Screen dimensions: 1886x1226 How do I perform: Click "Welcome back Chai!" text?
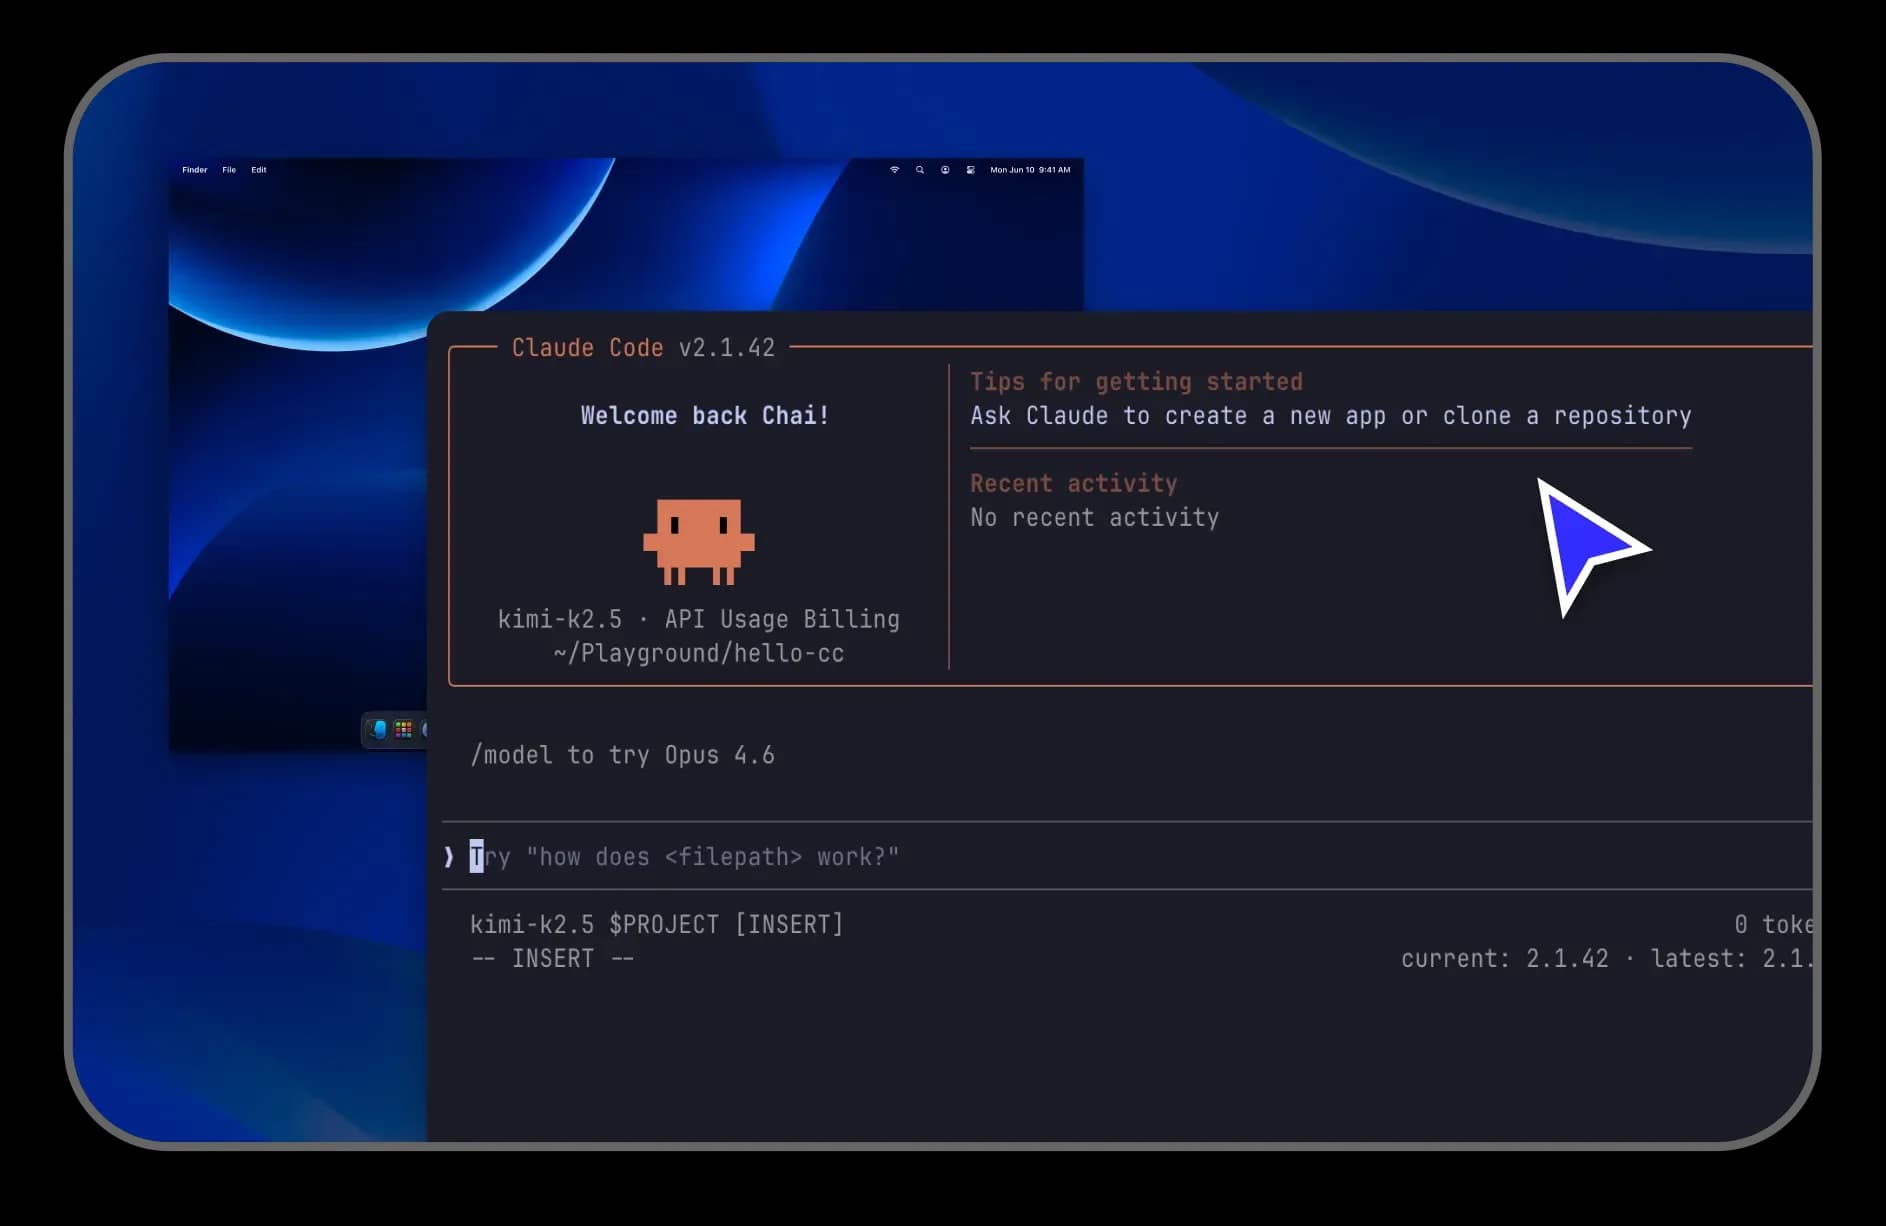click(705, 416)
